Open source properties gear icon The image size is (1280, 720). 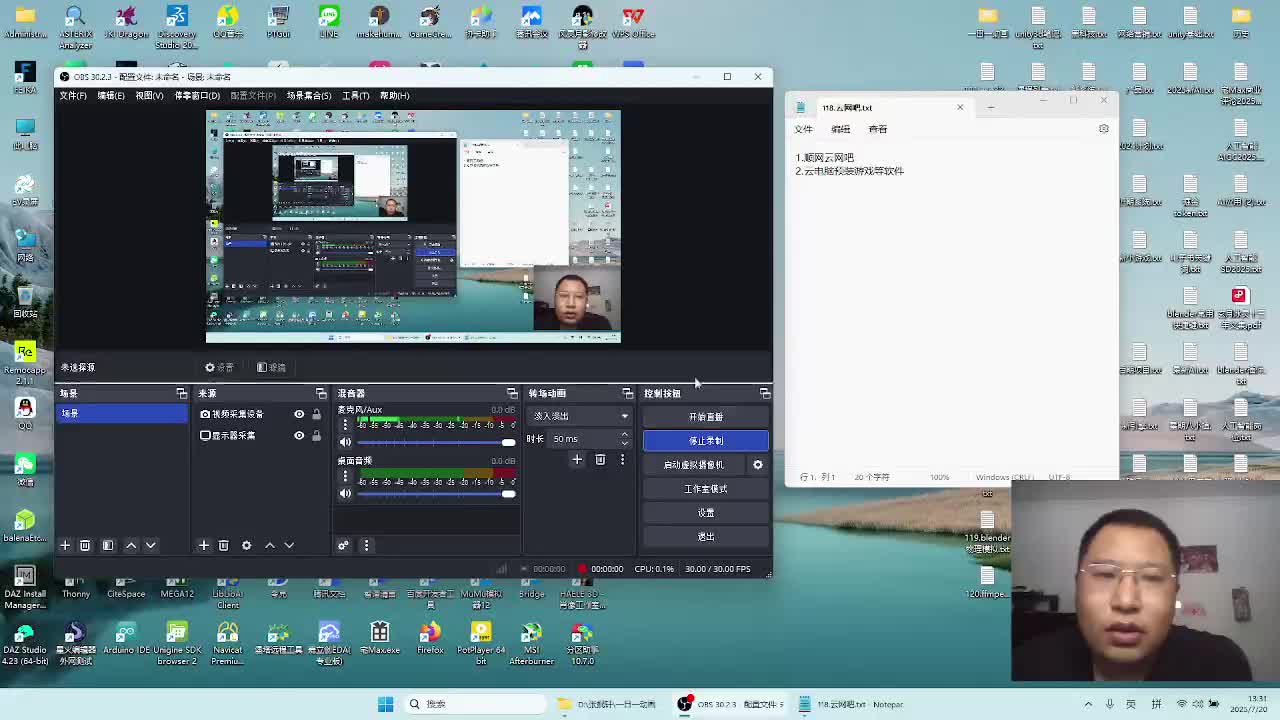pos(246,545)
